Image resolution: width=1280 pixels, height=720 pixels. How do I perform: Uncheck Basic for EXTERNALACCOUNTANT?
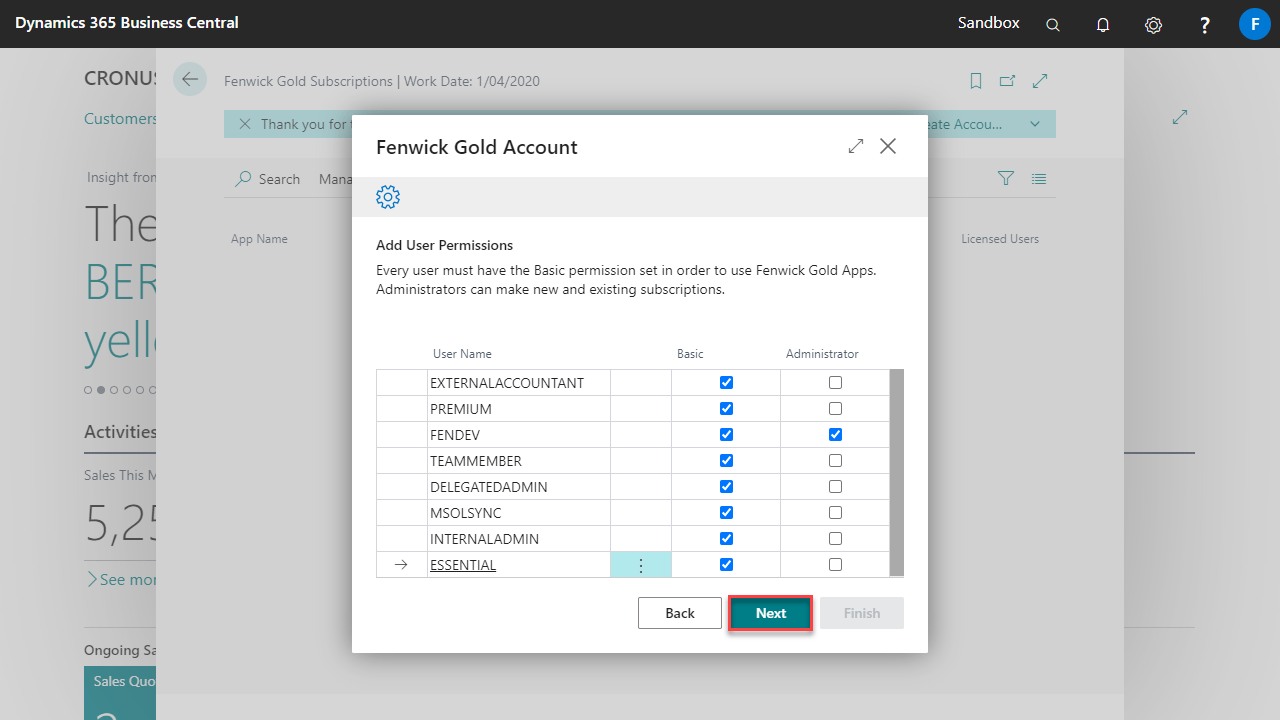click(x=726, y=382)
